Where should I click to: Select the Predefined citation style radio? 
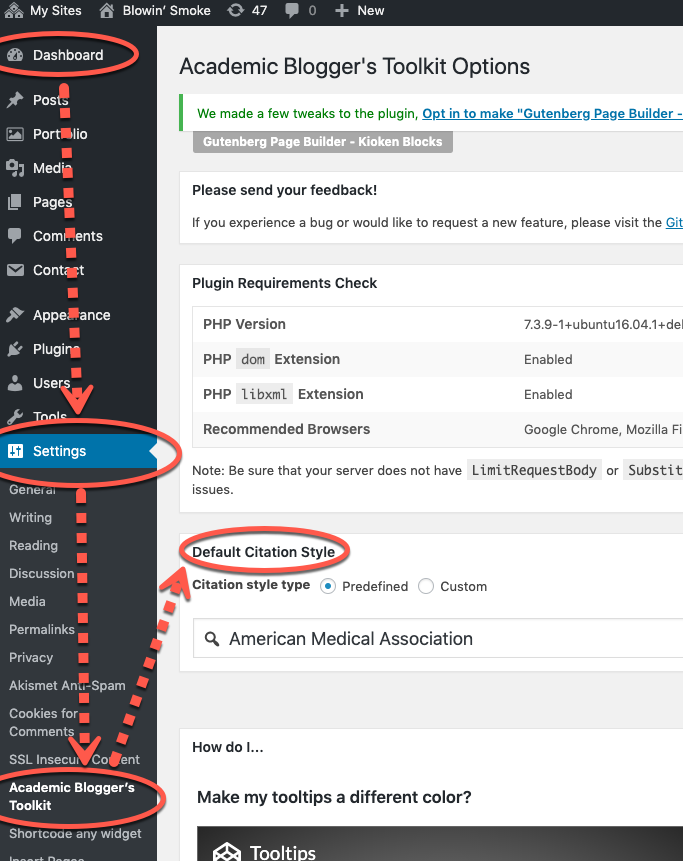(328, 587)
